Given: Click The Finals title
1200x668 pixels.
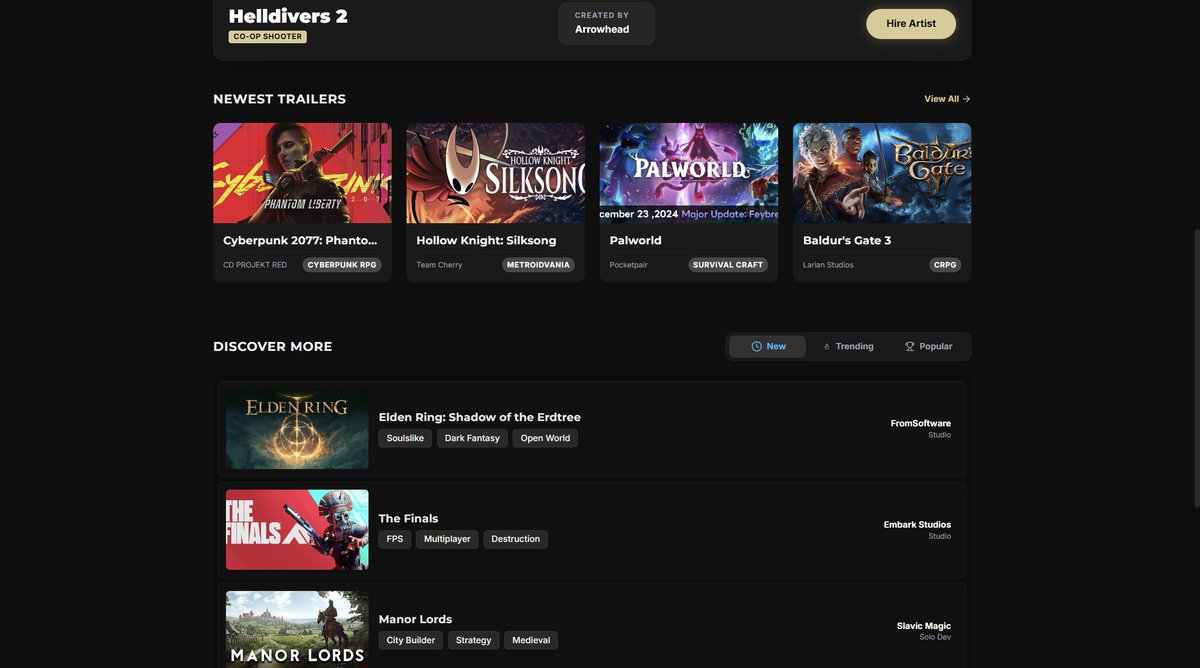Looking at the screenshot, I should point(408,518).
